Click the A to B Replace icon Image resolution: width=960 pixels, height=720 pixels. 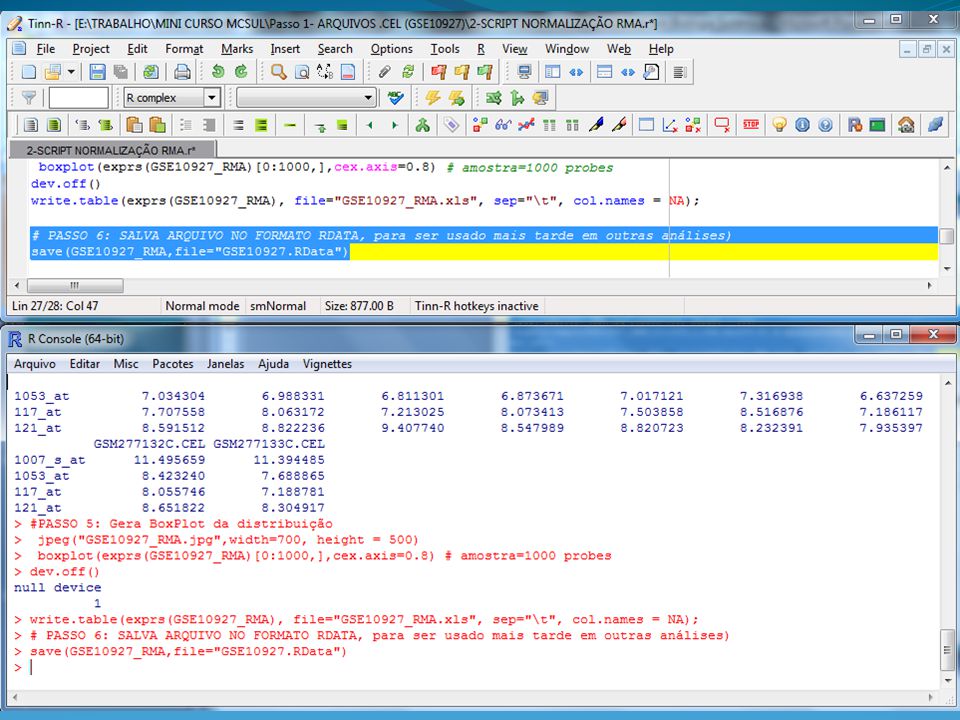pyautogui.click(x=325, y=72)
